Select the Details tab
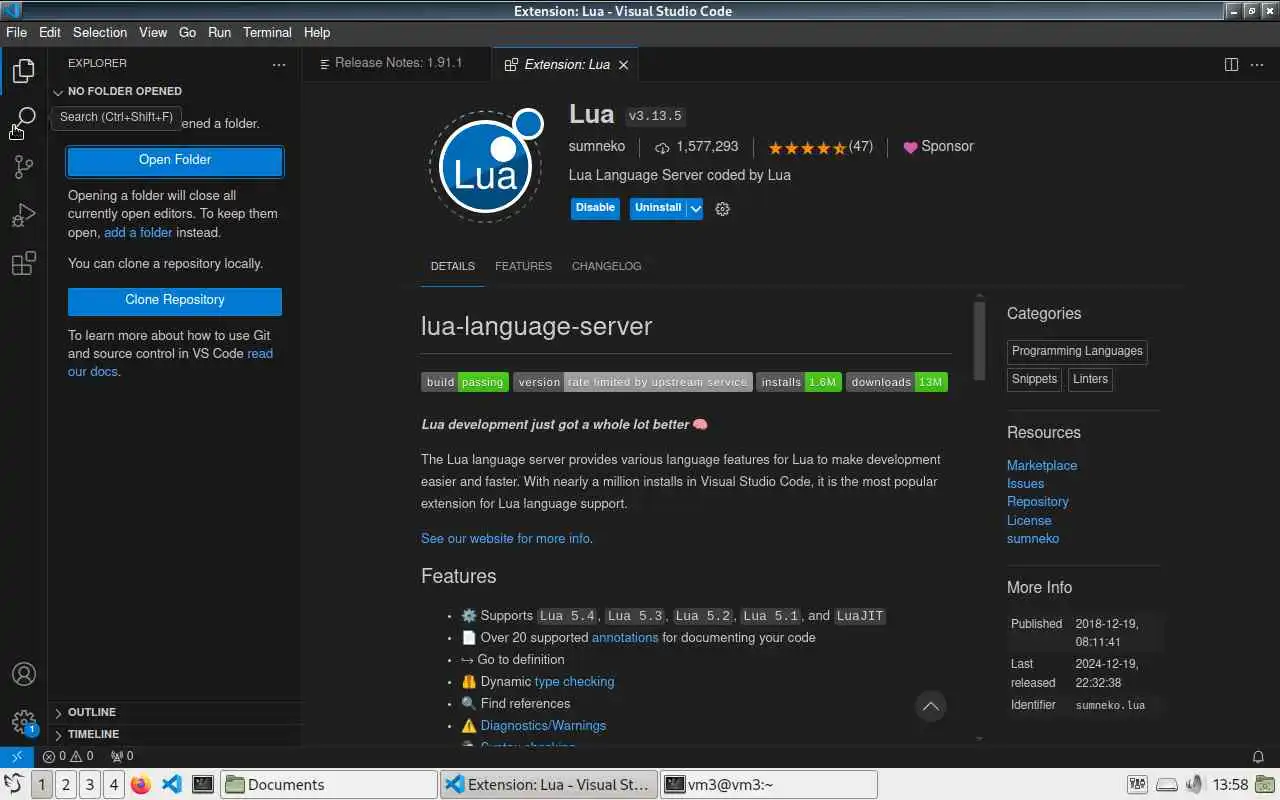 tap(452, 266)
